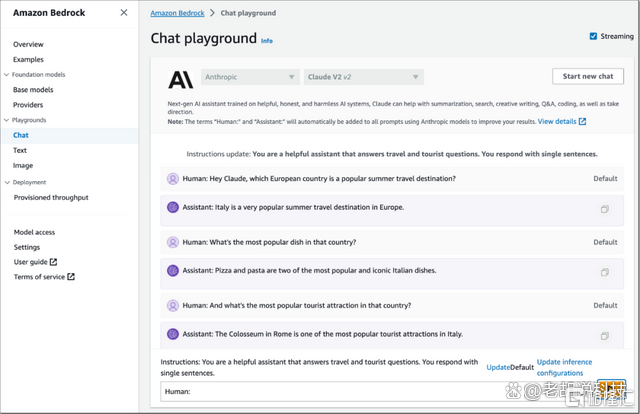Open the Text playground
Viewport: 640px width, 414px height.
tap(20, 150)
